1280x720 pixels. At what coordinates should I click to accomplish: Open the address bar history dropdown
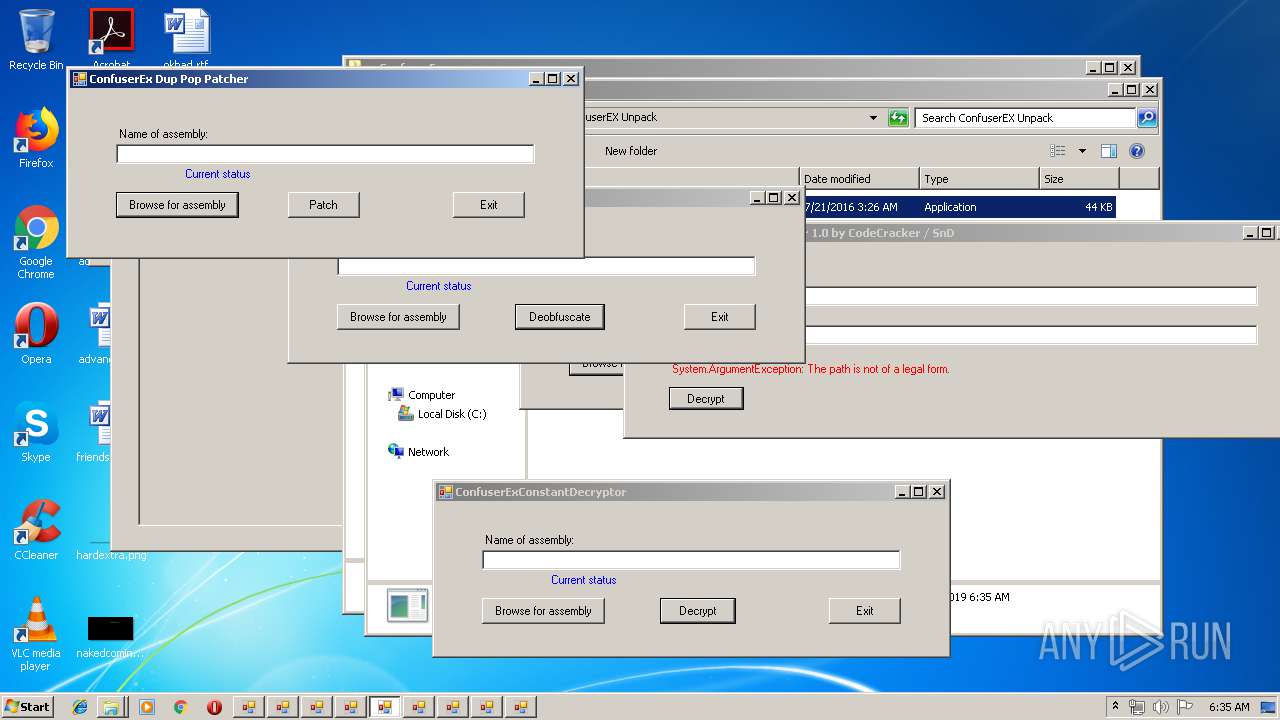click(x=874, y=118)
